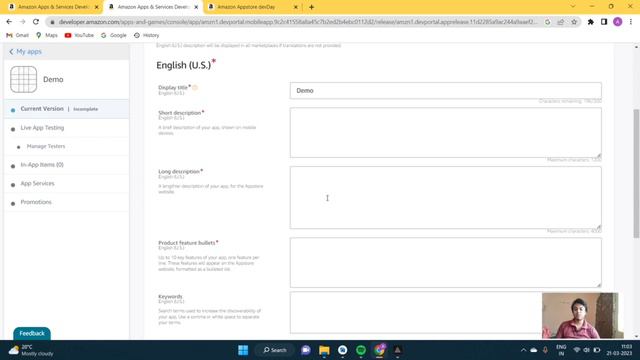Click the Long description text area
Screen dimensions: 640x360
click(445, 198)
